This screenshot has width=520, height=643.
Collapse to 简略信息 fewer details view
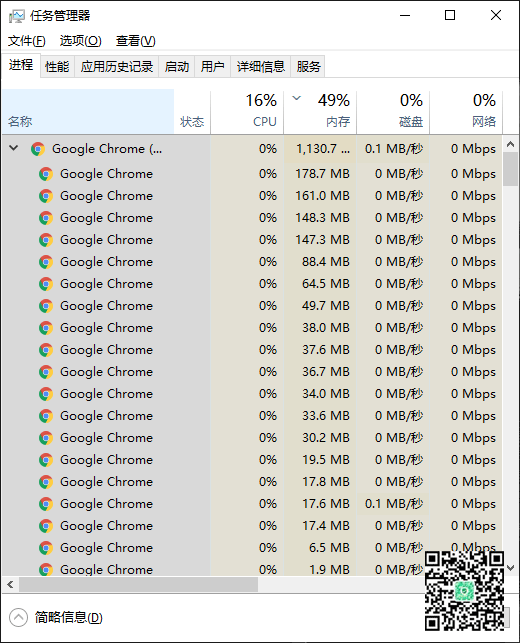coord(56,618)
